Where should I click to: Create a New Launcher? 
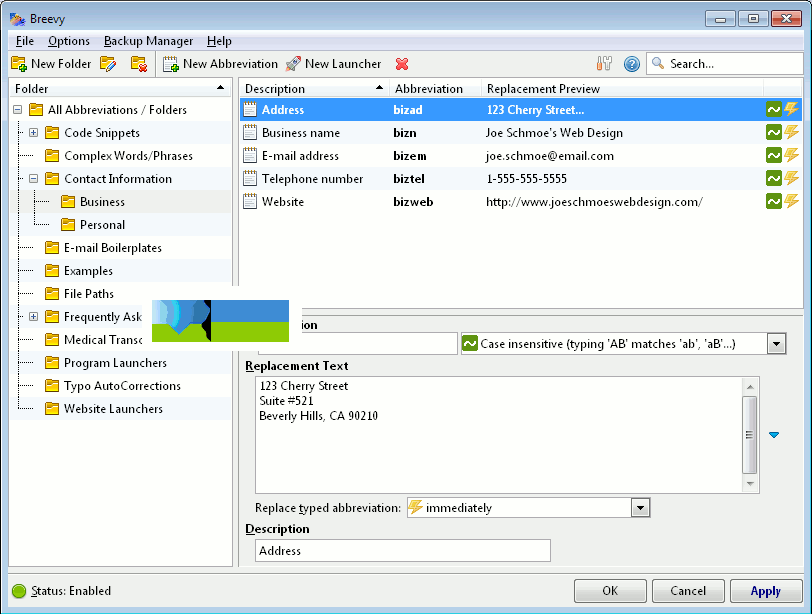pyautogui.click(x=333, y=64)
